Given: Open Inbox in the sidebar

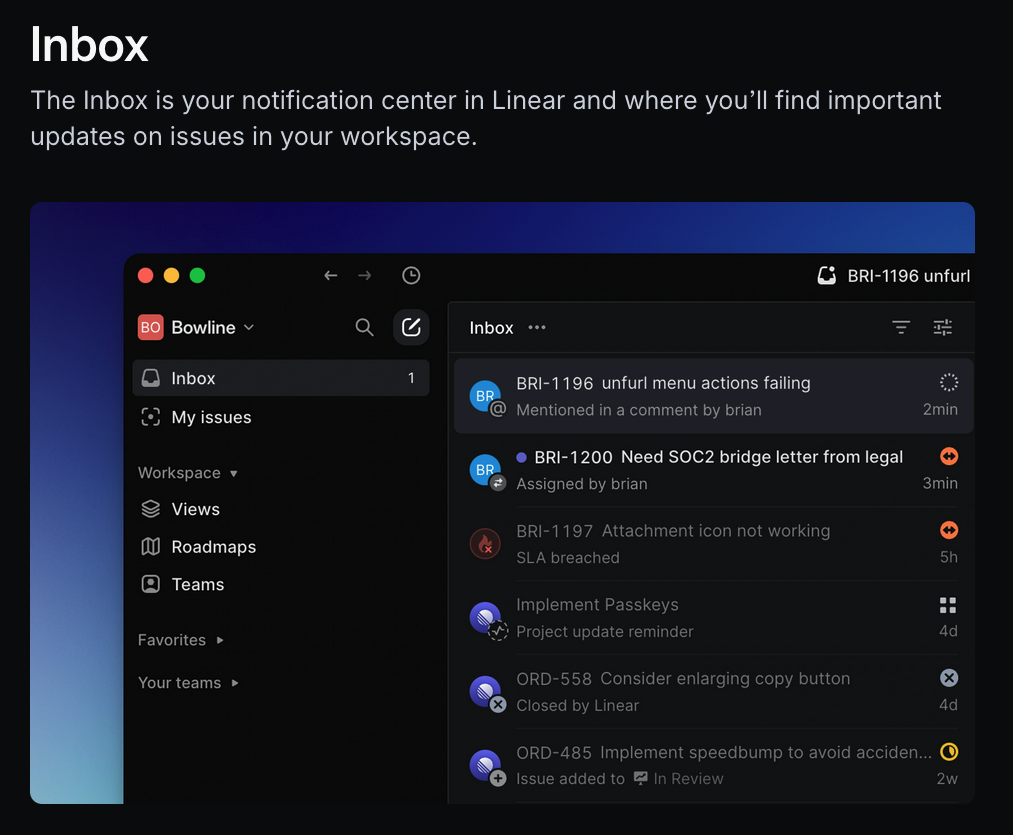Looking at the screenshot, I should pos(280,378).
